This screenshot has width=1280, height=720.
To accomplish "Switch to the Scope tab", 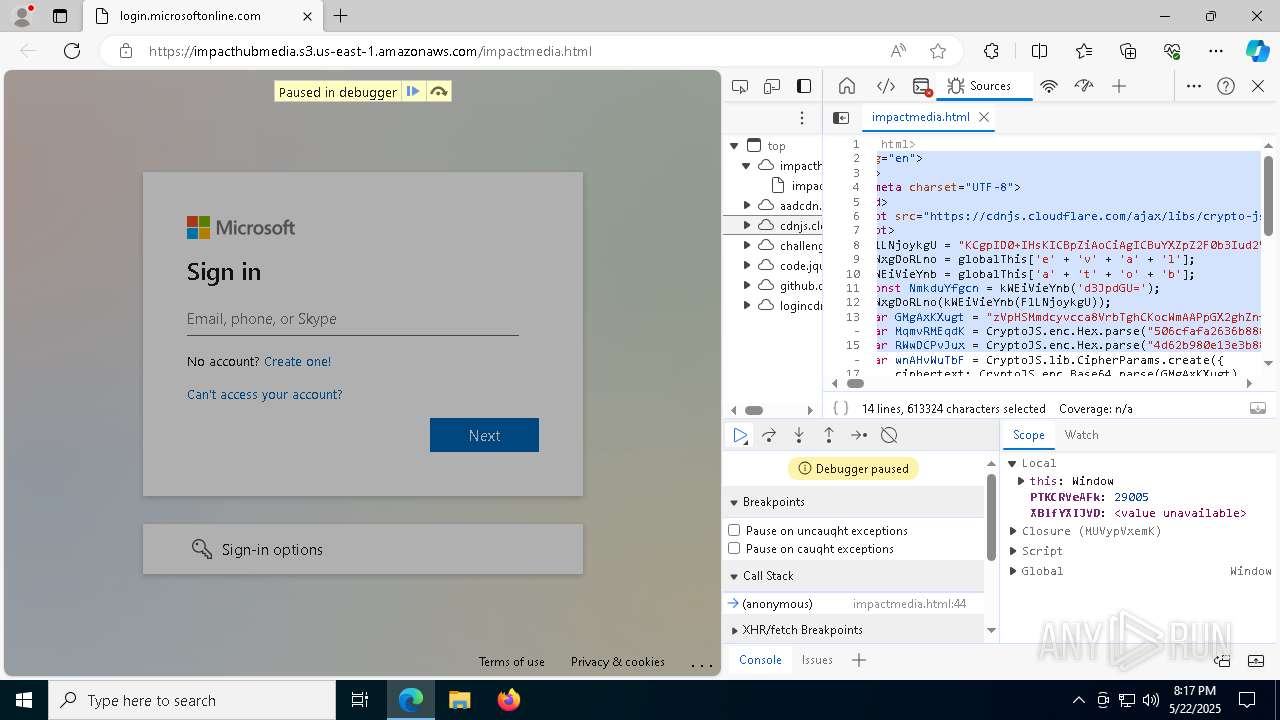I will [x=1028, y=435].
